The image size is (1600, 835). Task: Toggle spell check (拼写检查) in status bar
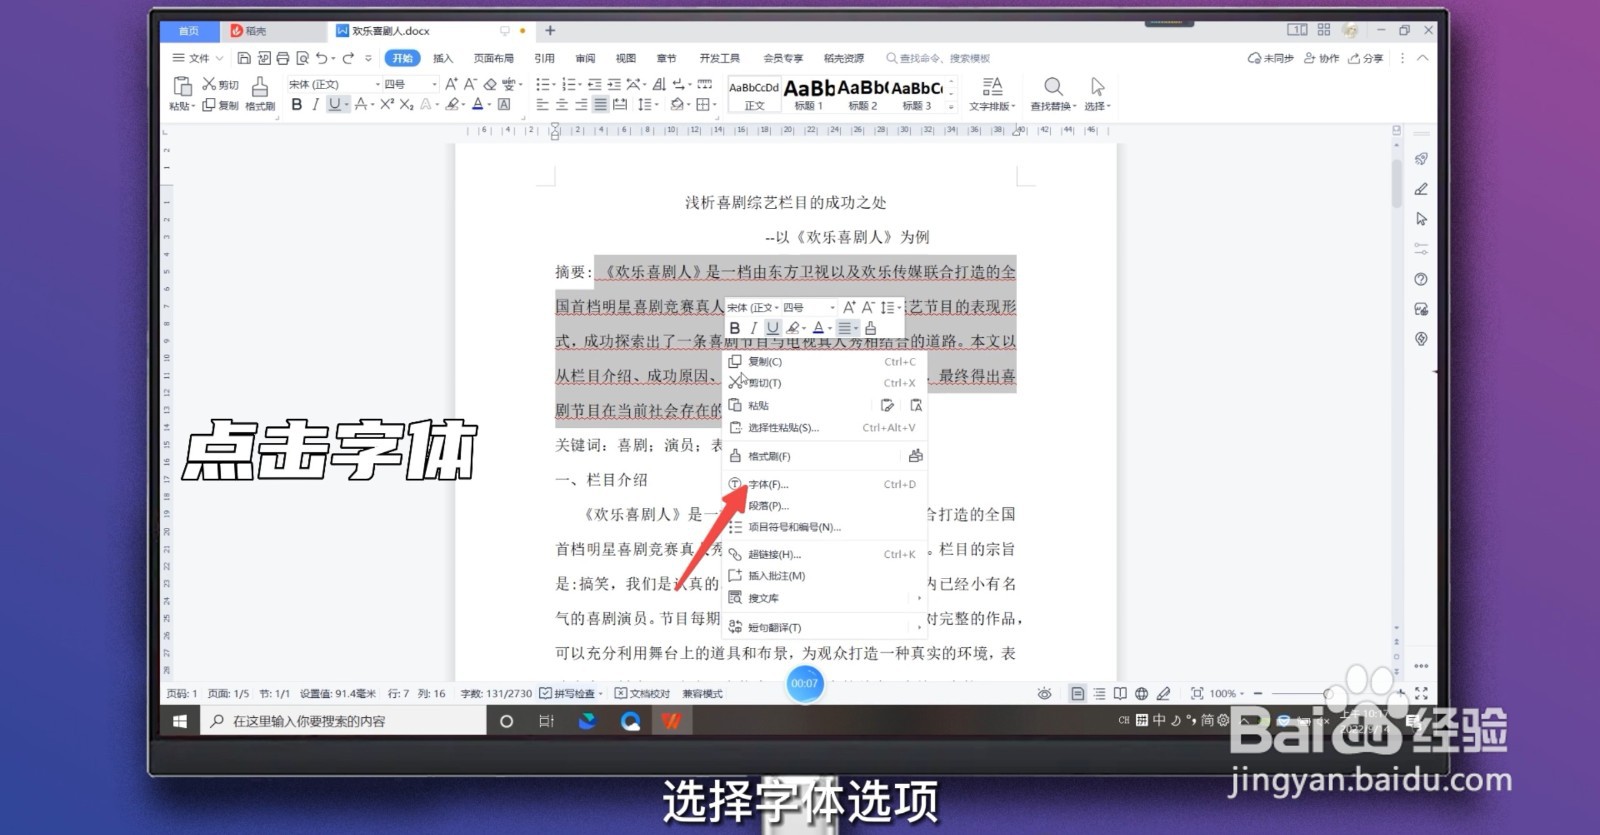pos(571,693)
